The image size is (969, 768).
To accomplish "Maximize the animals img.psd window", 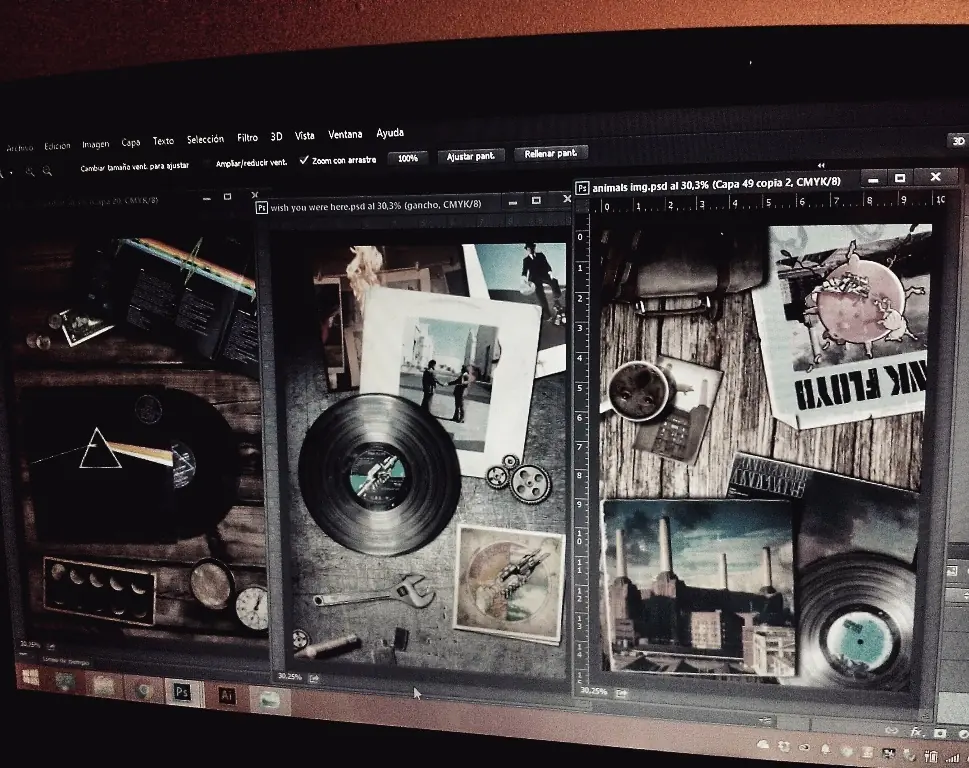I will click(900, 178).
